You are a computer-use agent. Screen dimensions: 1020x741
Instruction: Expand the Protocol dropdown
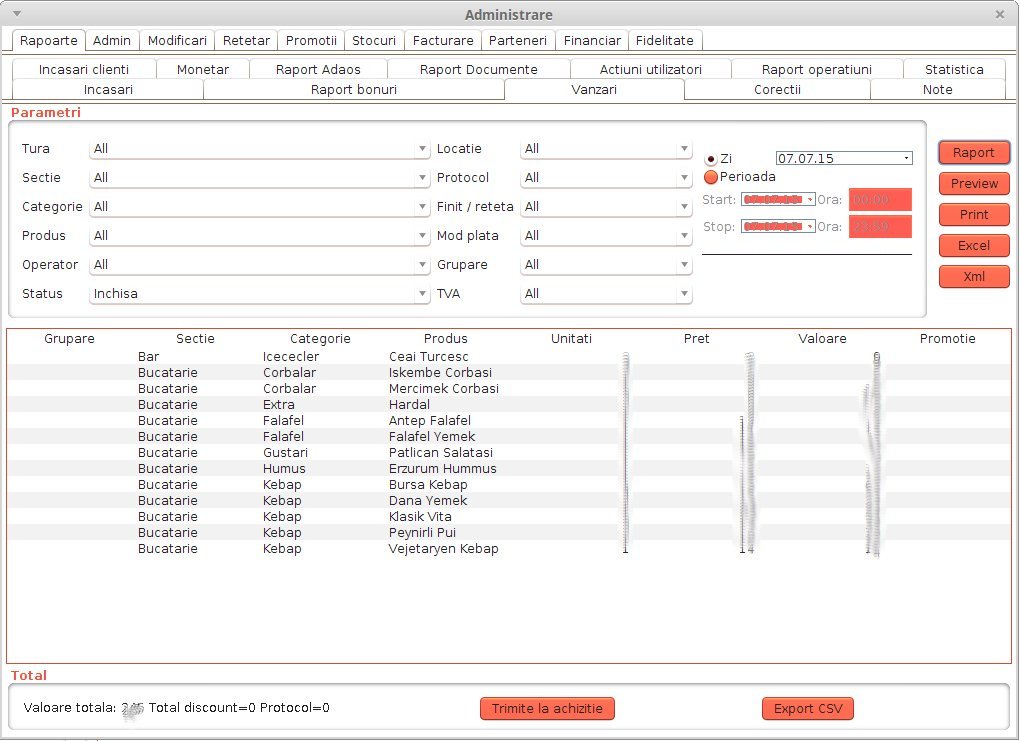pyautogui.click(x=606, y=178)
